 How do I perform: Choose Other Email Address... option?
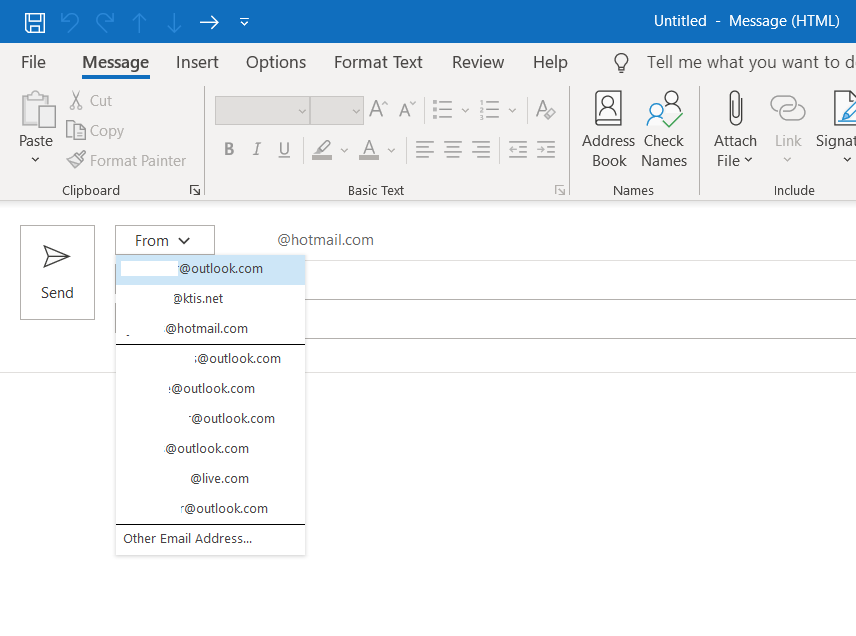click(x=210, y=539)
